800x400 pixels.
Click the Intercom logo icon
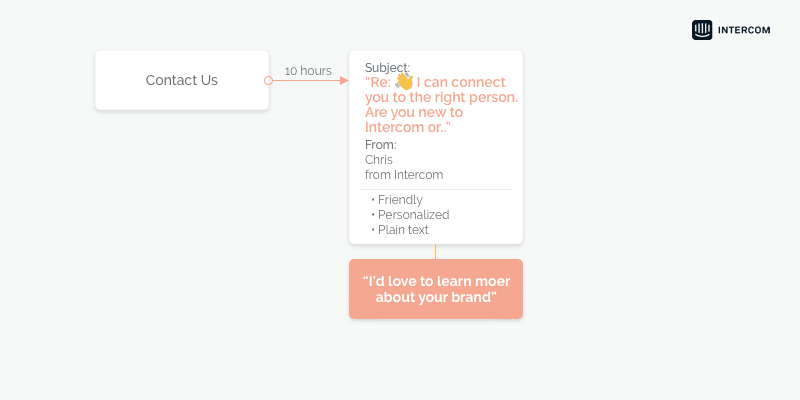coord(702,30)
